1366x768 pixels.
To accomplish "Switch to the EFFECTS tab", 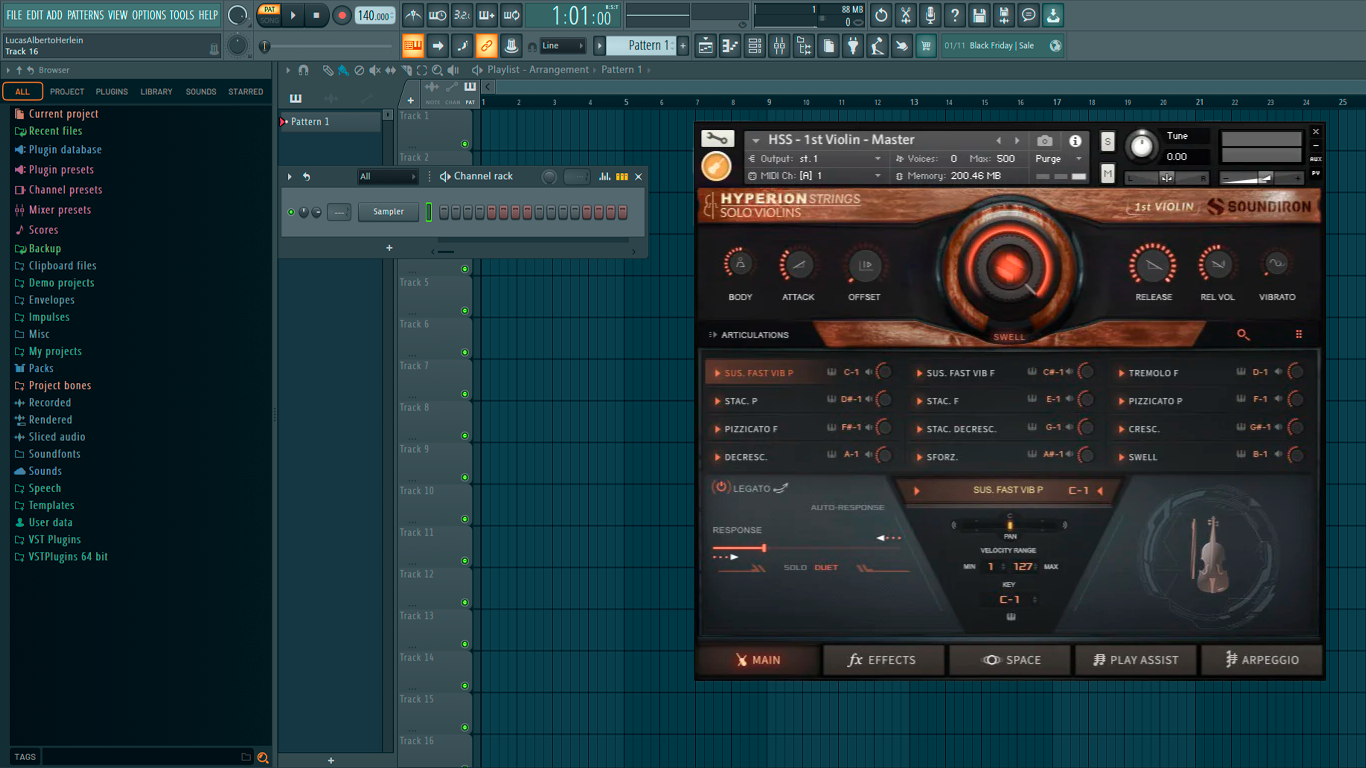I will click(x=882, y=660).
